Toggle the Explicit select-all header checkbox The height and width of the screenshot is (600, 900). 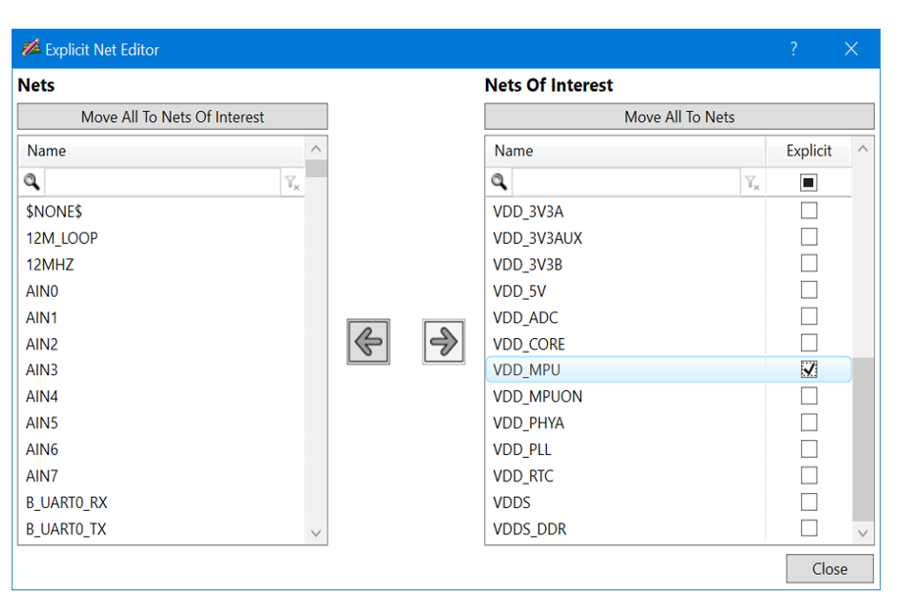click(809, 182)
